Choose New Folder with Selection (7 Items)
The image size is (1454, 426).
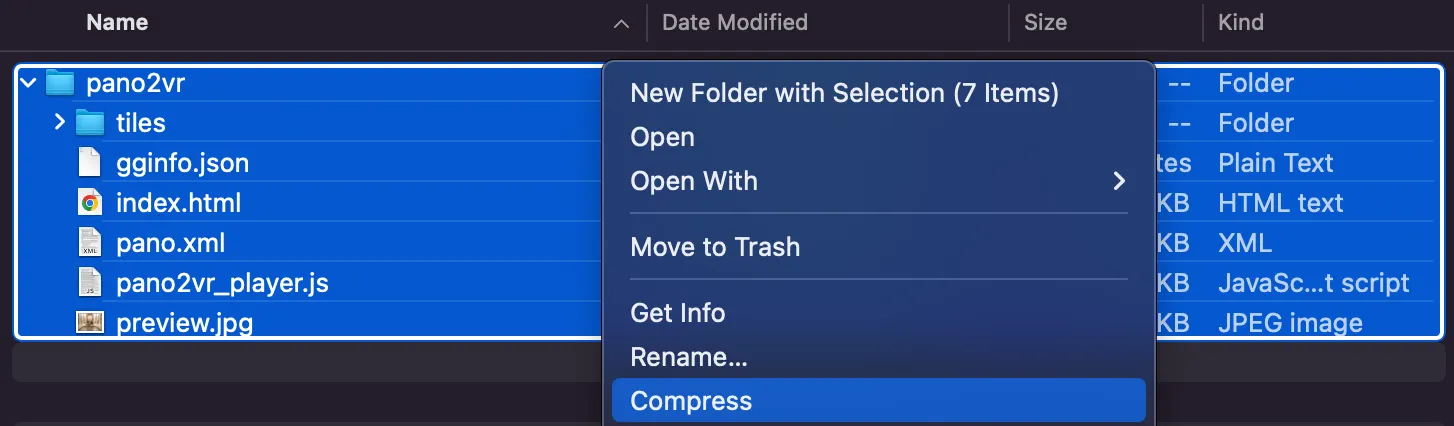coord(844,93)
